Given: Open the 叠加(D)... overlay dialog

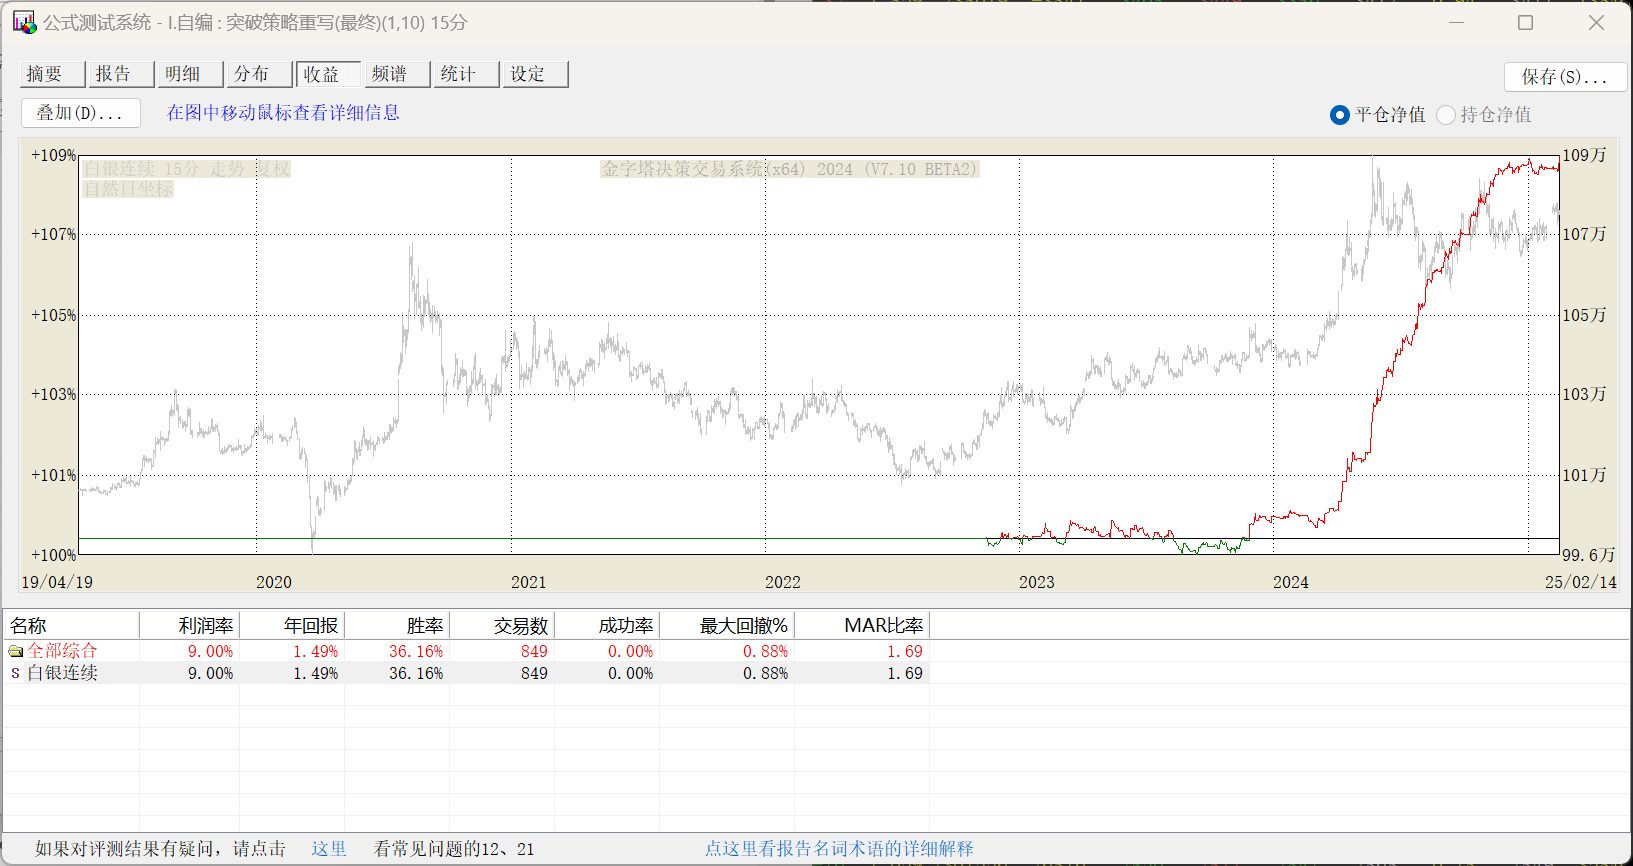Looking at the screenshot, I should coord(81,113).
